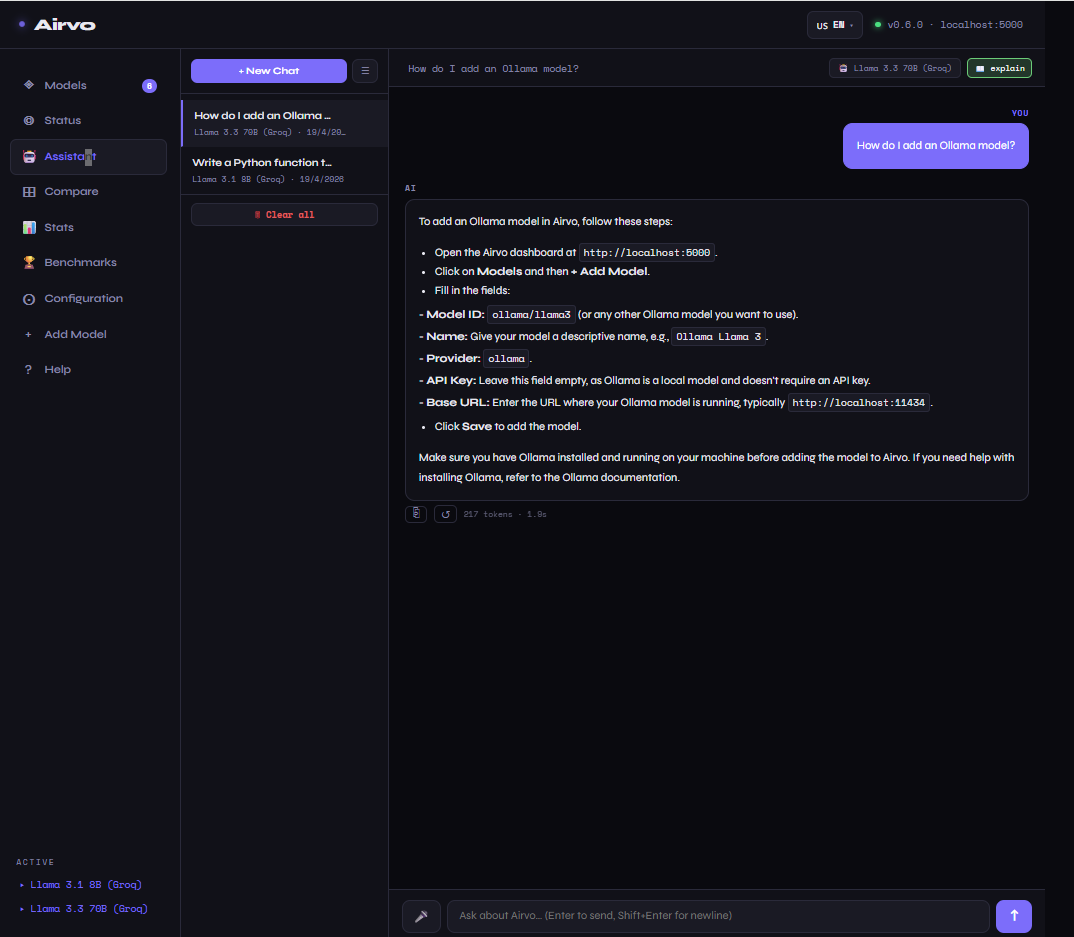Screen dimensions: 1074x937
Task: Click the hammer tools icon by the input
Action: click(421, 916)
